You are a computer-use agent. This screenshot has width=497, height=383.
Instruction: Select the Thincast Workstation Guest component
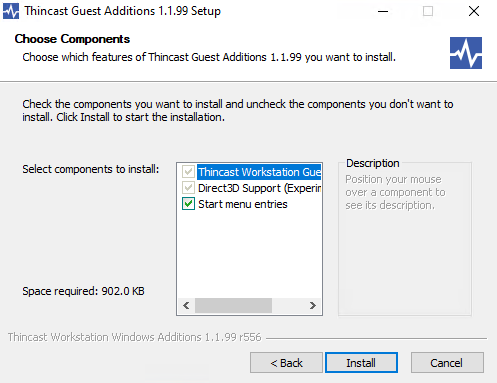click(259, 172)
